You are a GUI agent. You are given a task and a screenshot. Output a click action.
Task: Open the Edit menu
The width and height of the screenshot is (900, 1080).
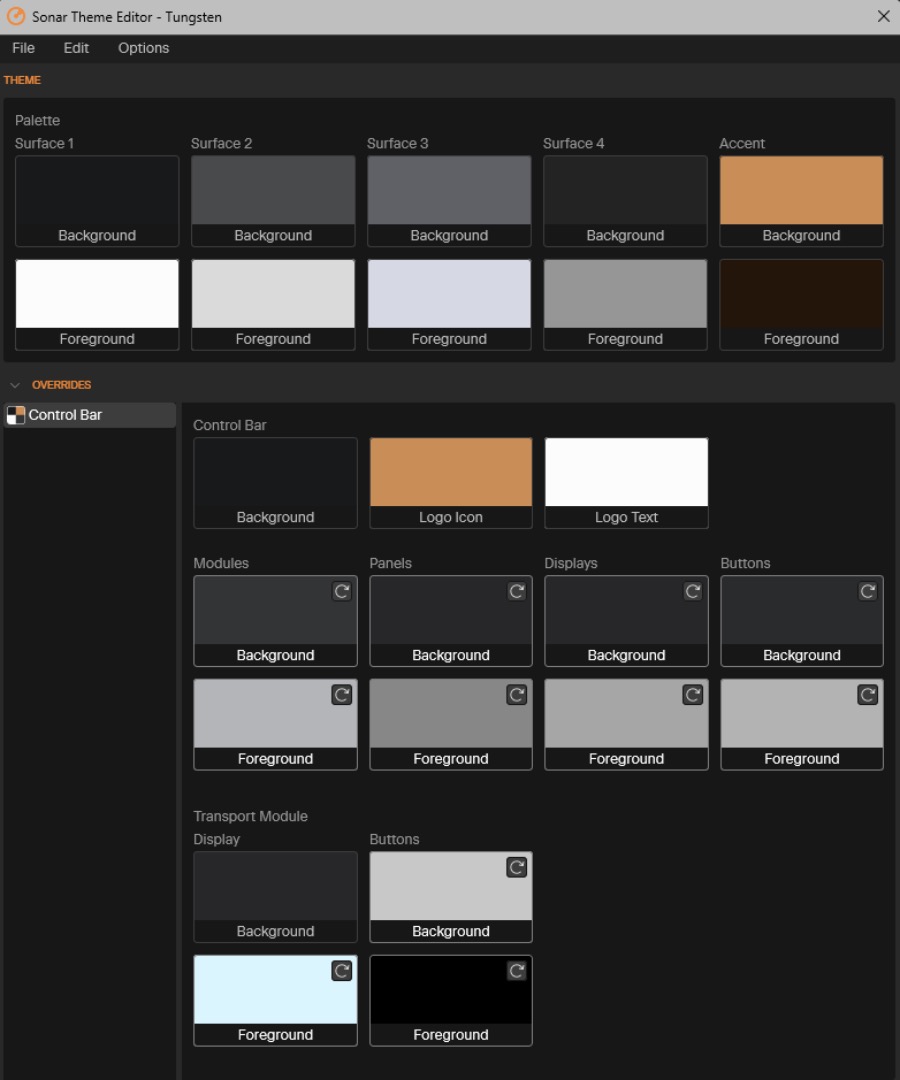point(76,48)
